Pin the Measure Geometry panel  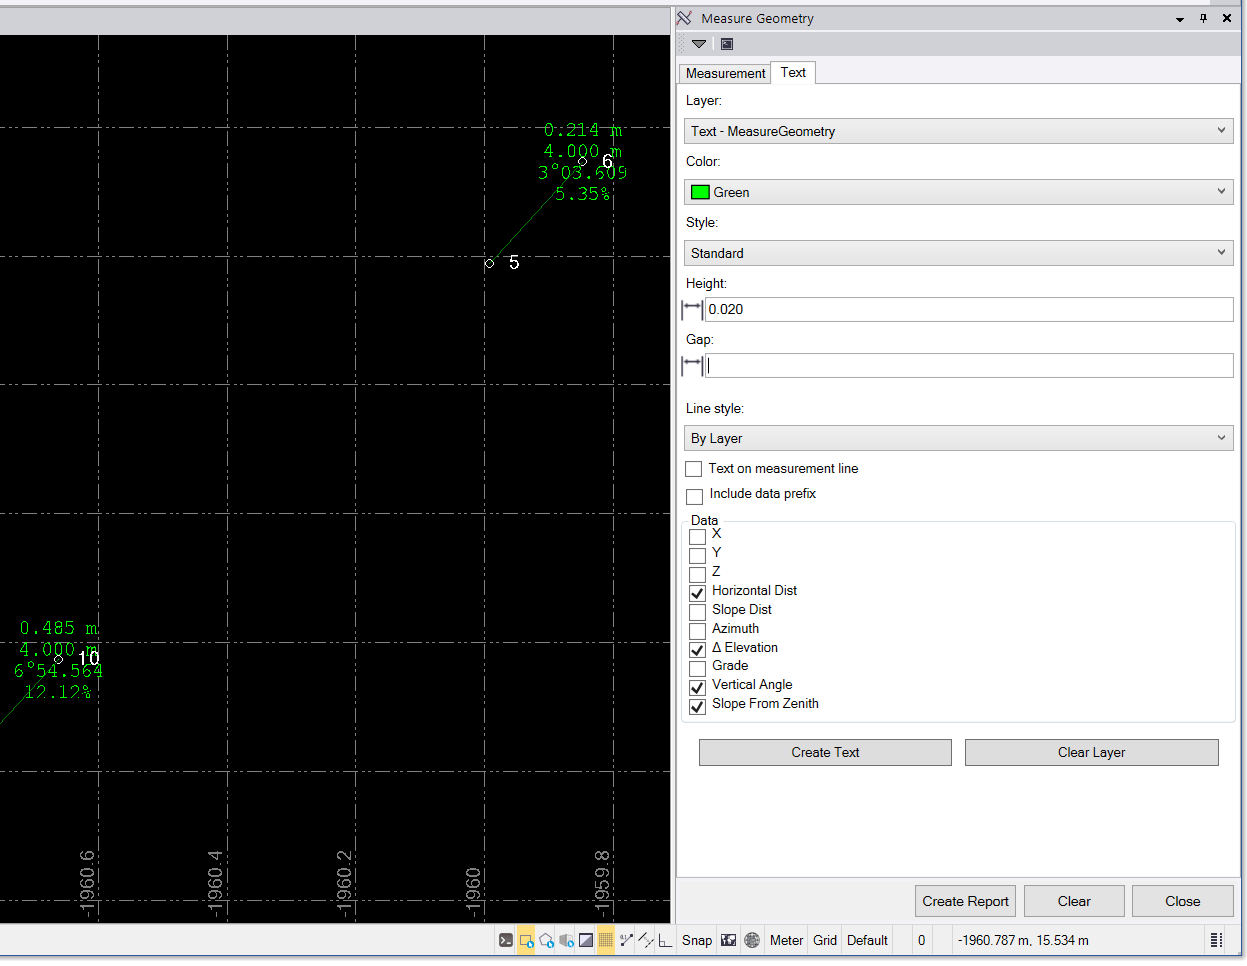coord(1203,18)
